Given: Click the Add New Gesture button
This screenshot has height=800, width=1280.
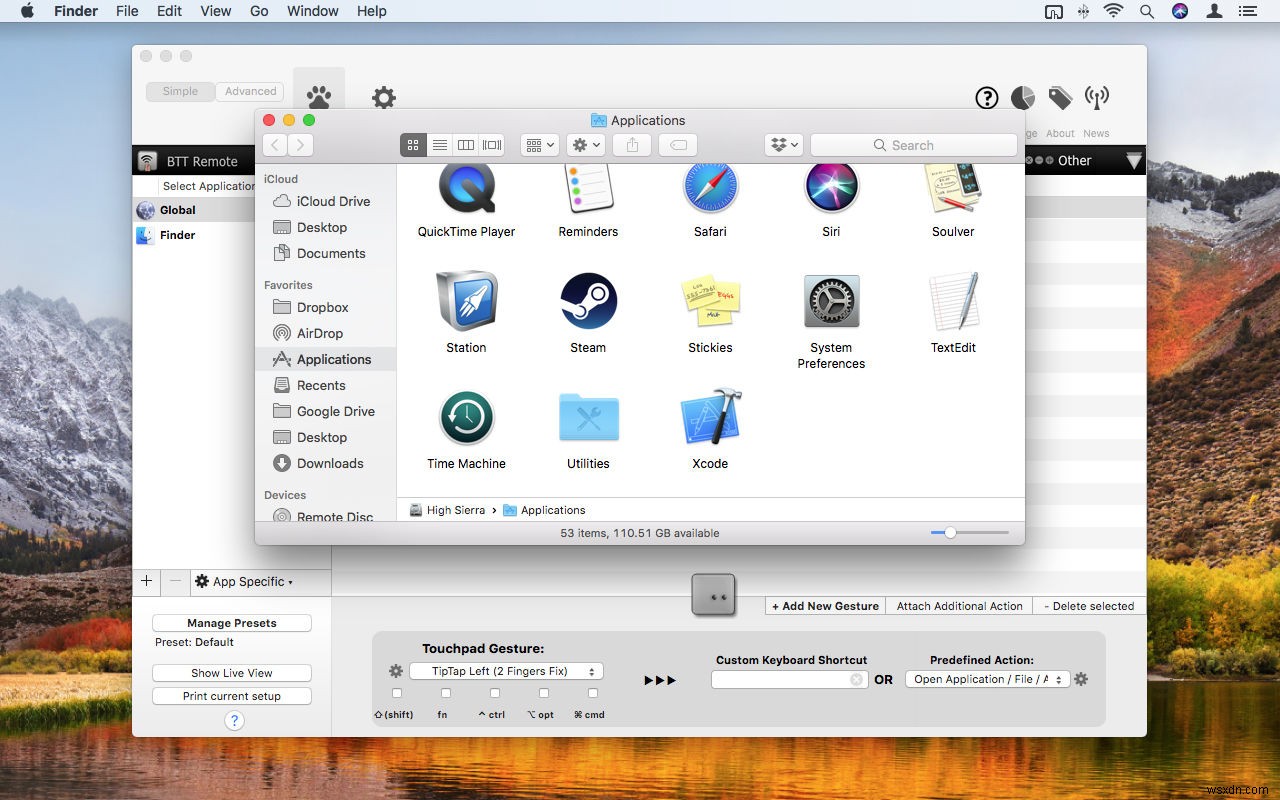Looking at the screenshot, I should coord(824,606).
